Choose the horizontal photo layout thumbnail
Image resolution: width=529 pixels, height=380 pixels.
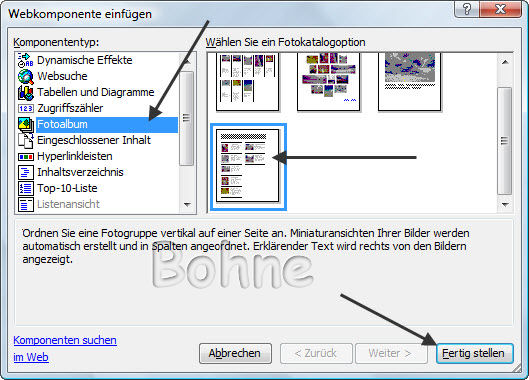pyautogui.click(x=247, y=82)
